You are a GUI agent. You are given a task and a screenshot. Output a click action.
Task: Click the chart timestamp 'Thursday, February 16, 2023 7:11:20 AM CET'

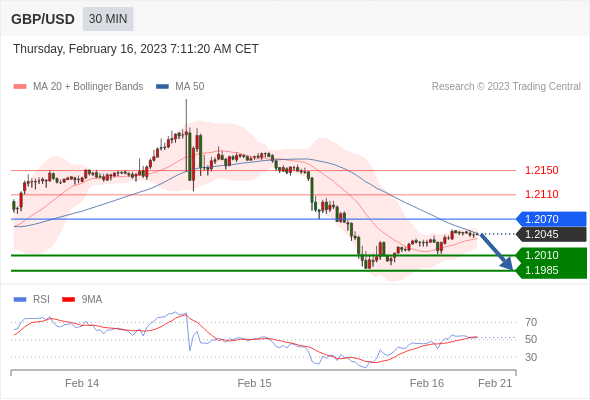point(136,49)
